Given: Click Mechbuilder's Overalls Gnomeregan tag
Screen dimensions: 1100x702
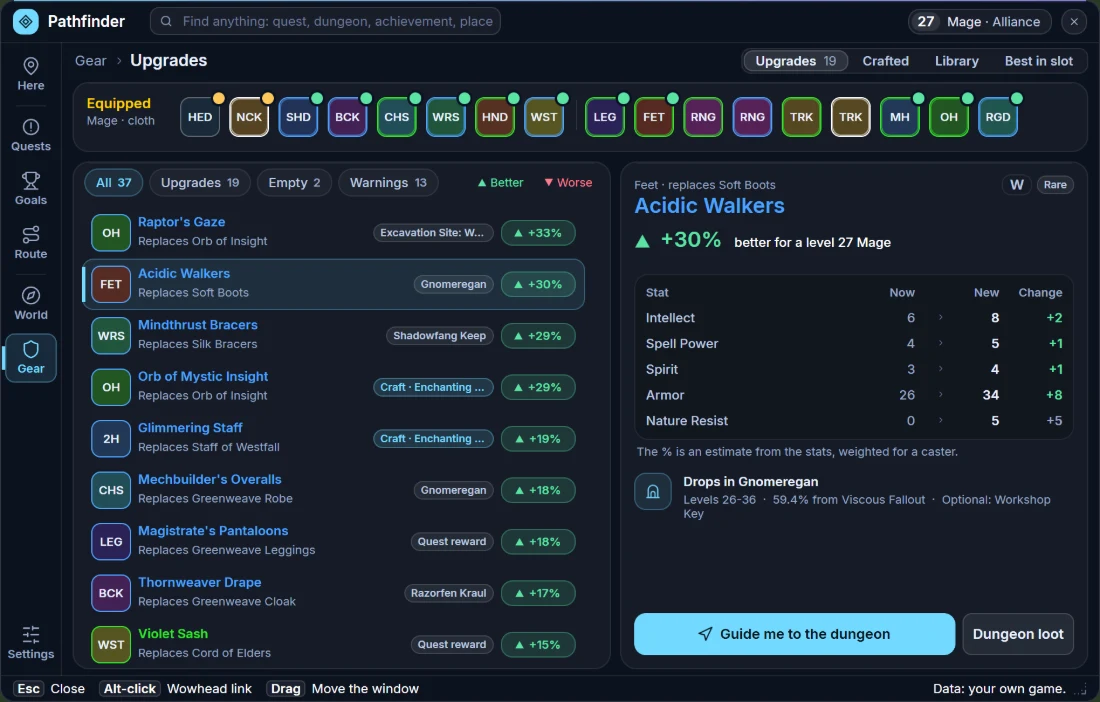Looking at the screenshot, I should pyautogui.click(x=453, y=490).
